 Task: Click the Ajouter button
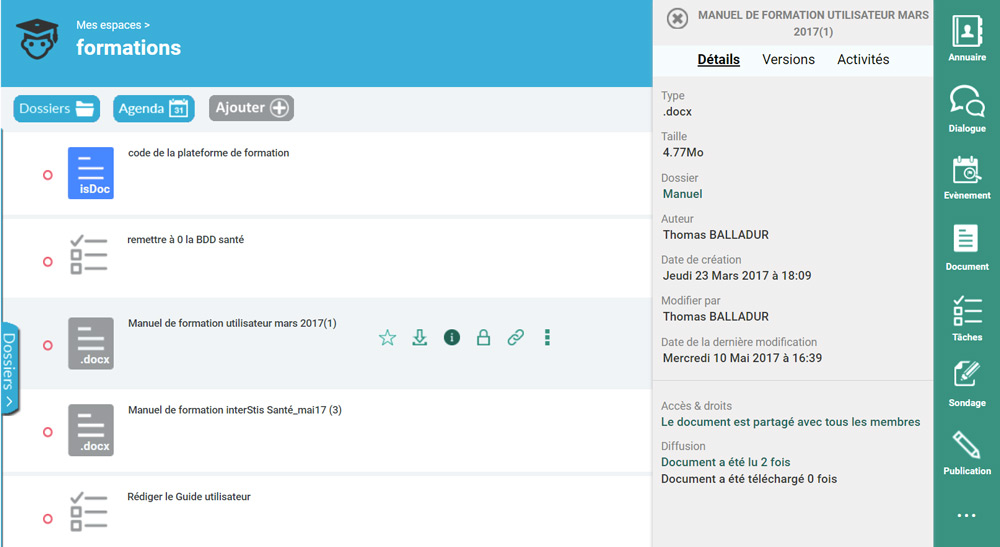tap(251, 108)
